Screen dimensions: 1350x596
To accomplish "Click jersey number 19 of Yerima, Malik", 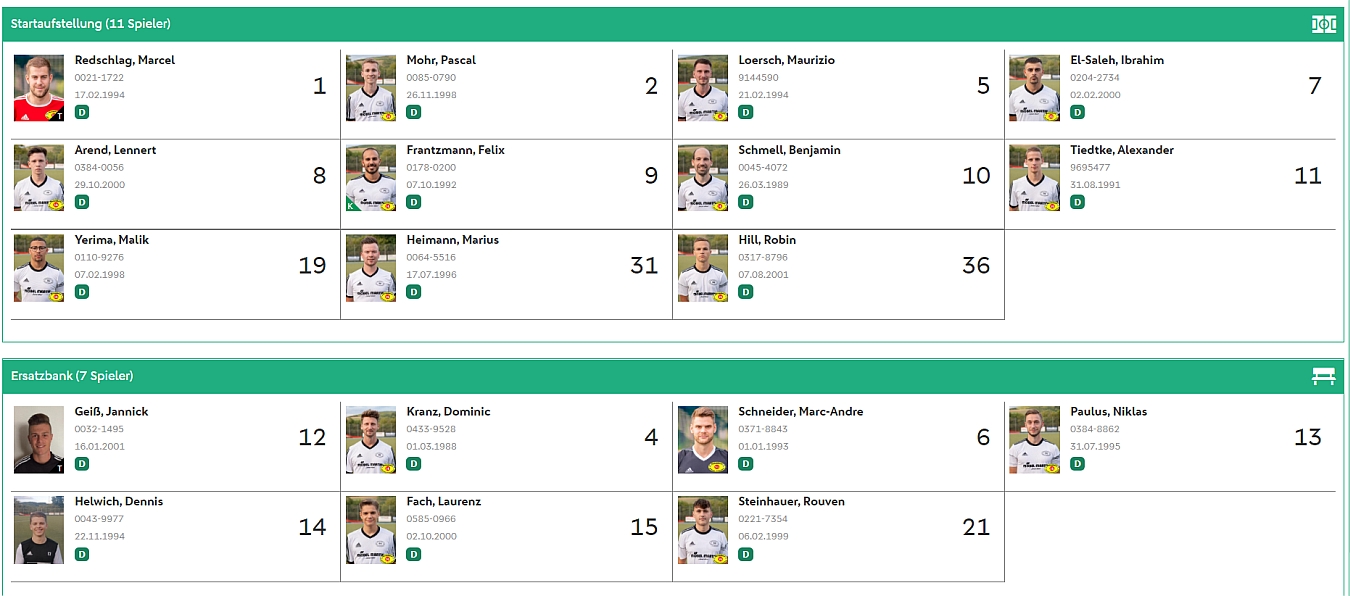I will tap(312, 265).
